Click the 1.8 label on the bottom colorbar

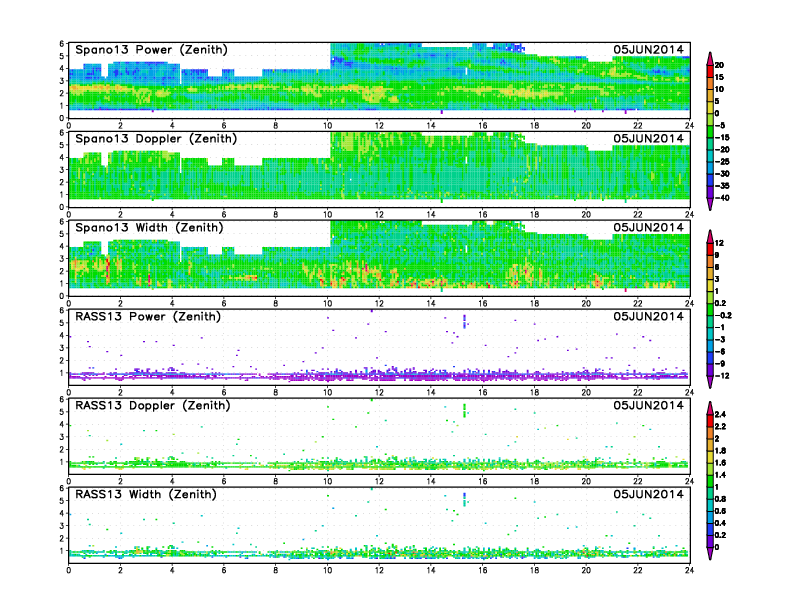[x=720, y=451]
